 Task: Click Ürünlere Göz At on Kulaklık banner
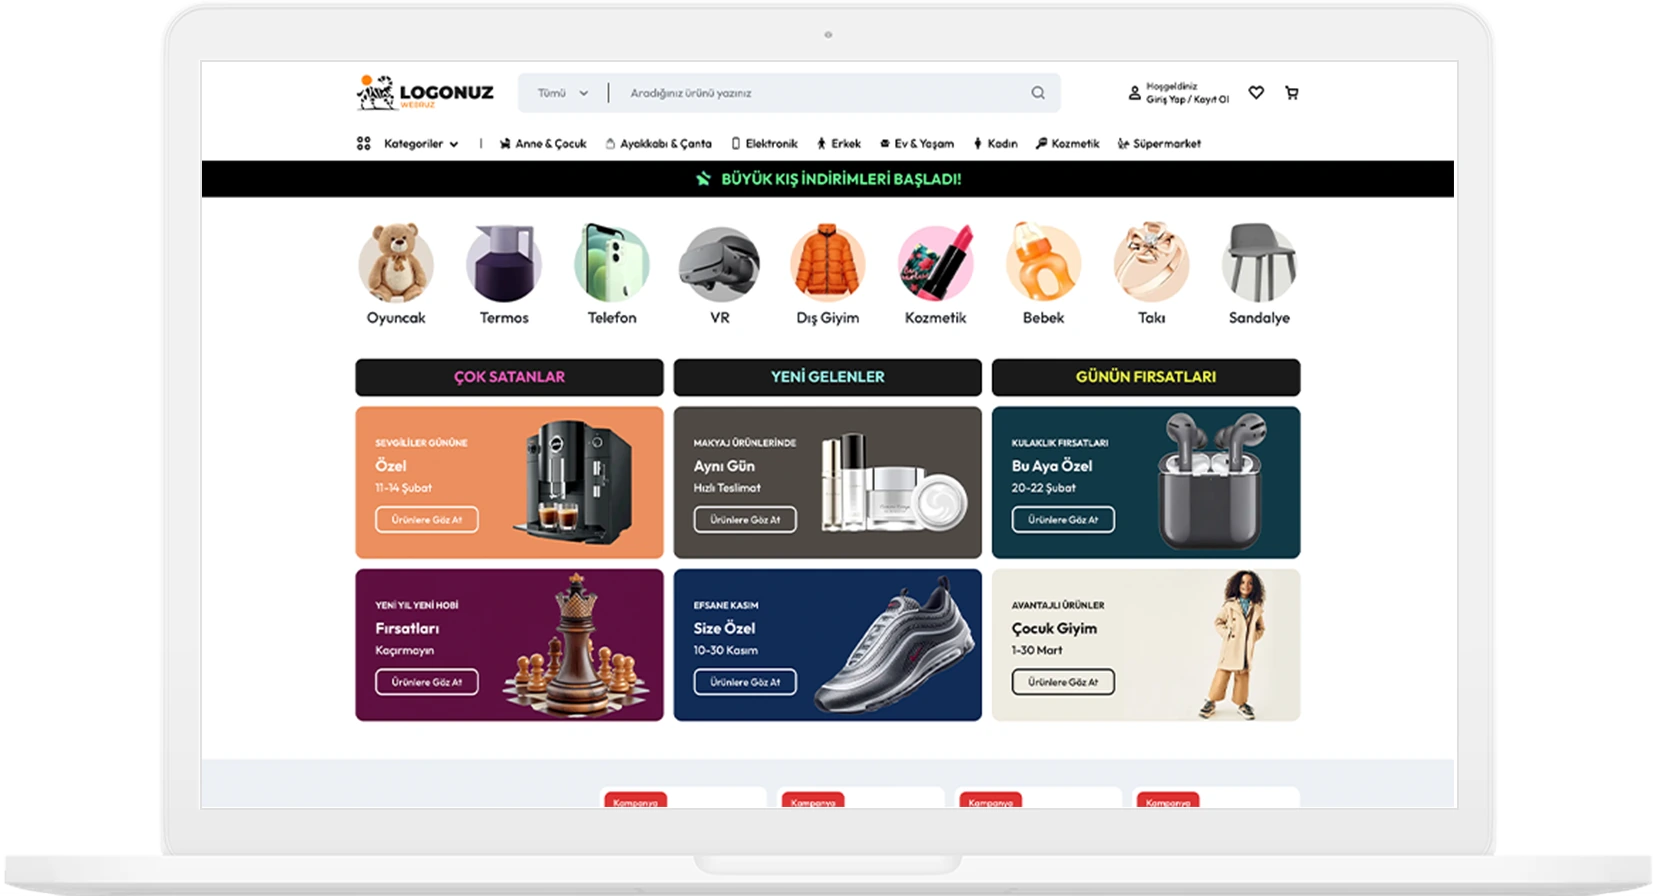pyautogui.click(x=1063, y=520)
